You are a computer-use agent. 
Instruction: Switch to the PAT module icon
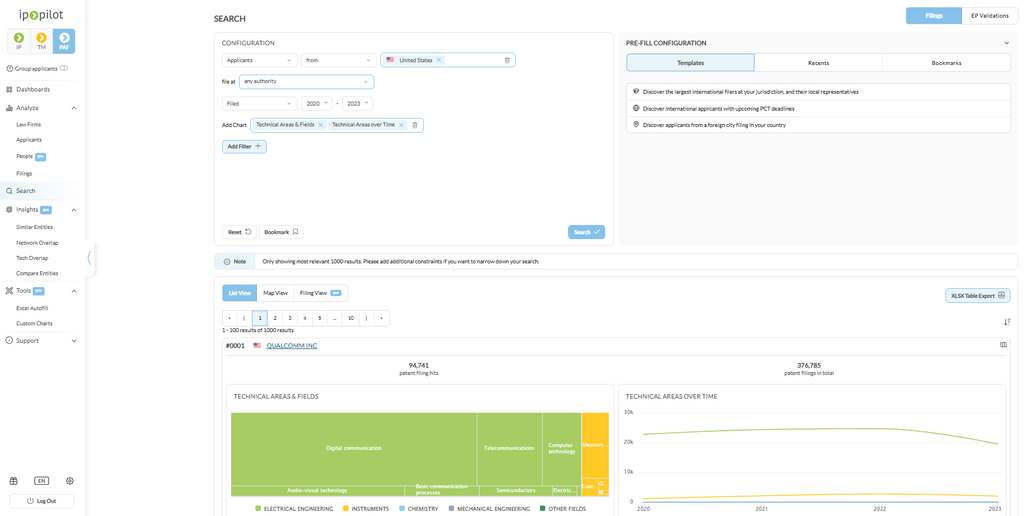point(64,41)
